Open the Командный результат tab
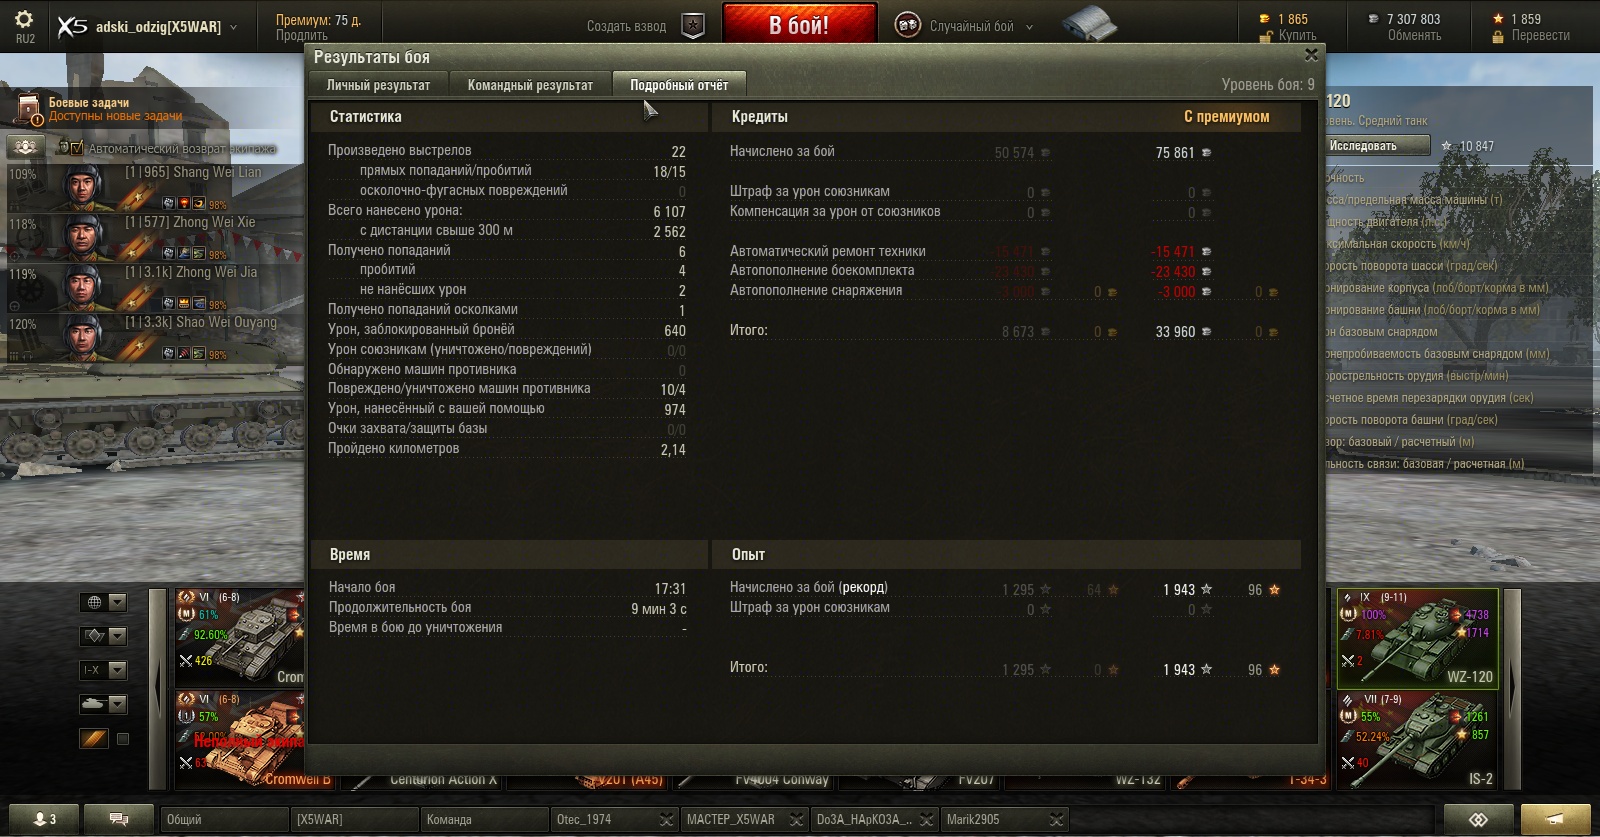The height and width of the screenshot is (837, 1600). pos(530,85)
